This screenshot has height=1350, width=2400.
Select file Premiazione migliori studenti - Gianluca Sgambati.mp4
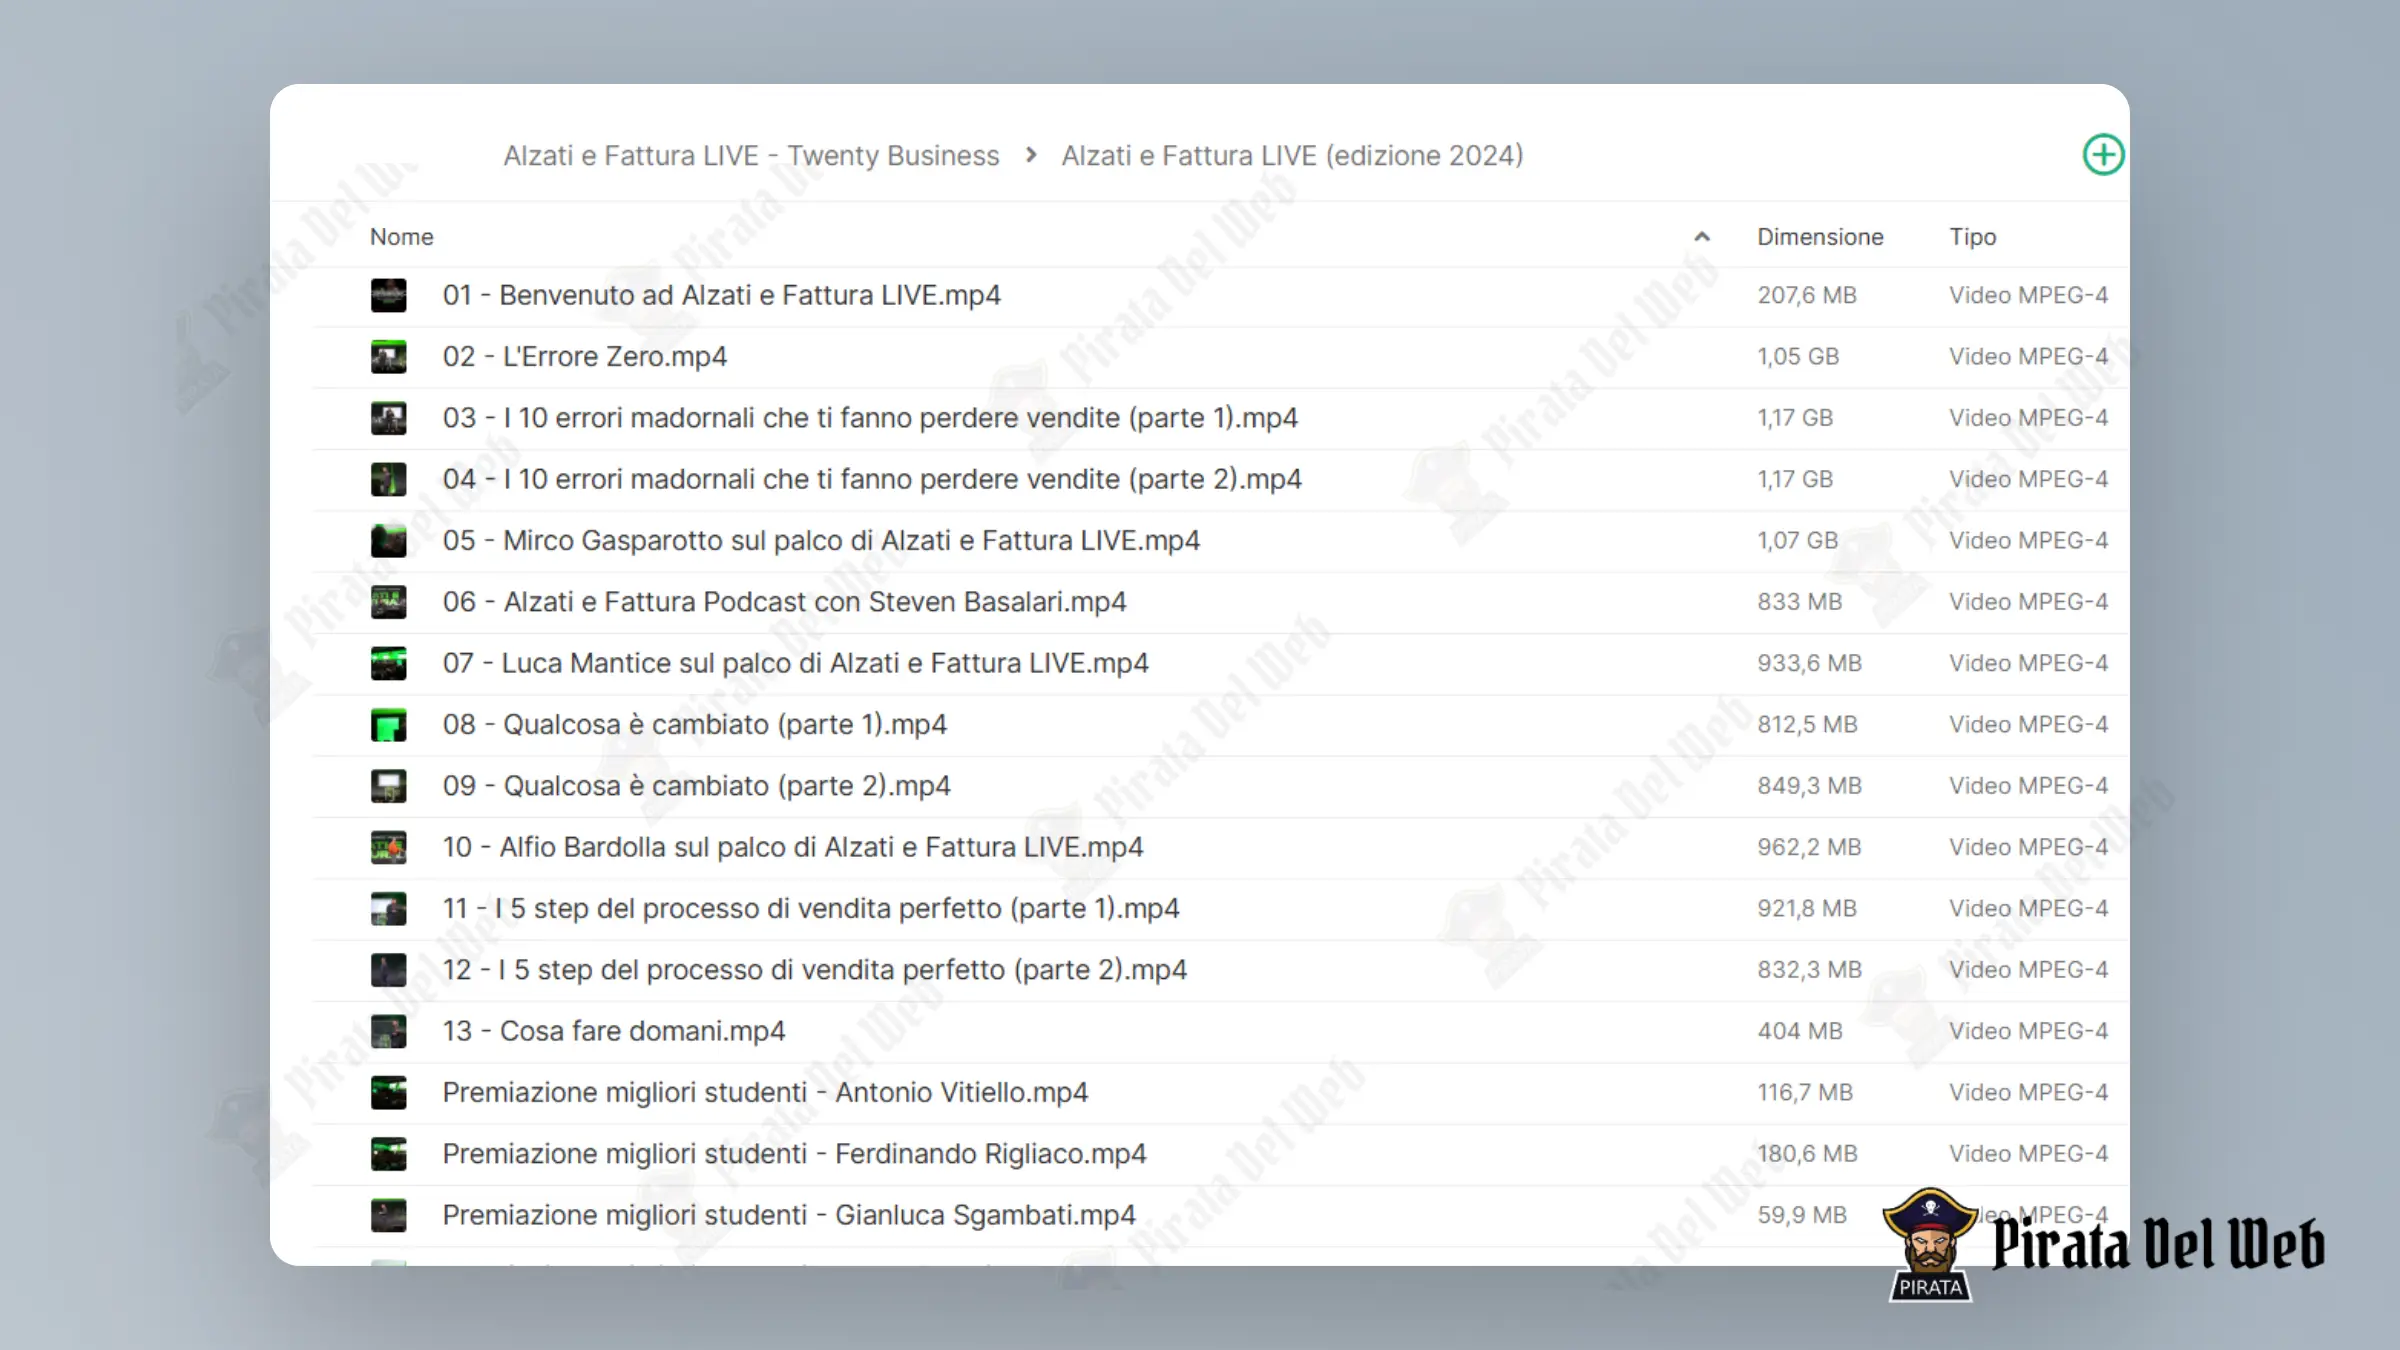(789, 1215)
